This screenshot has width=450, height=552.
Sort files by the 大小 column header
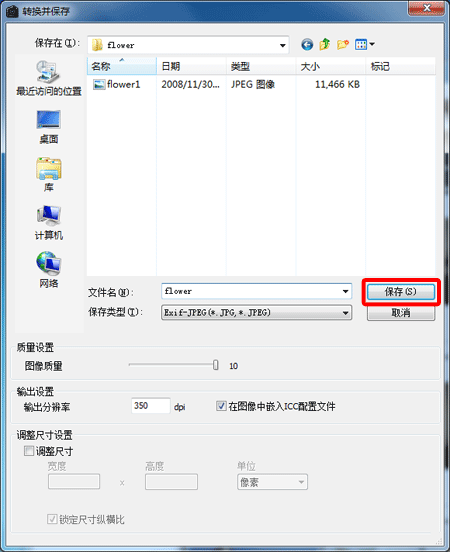[x=330, y=66]
